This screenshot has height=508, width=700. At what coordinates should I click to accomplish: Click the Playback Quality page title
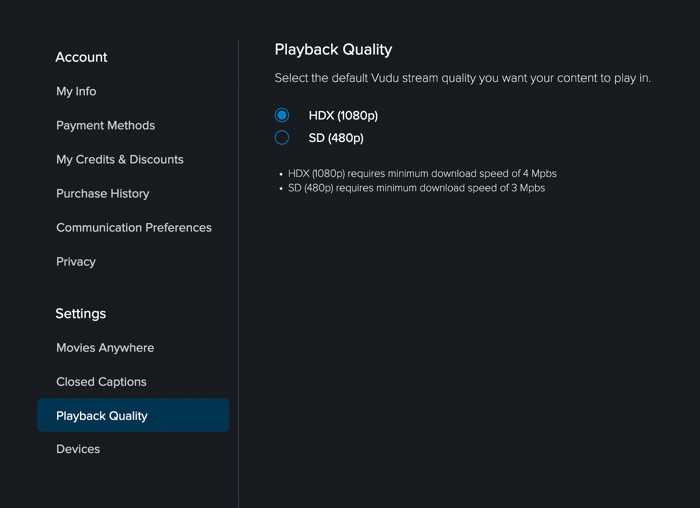[333, 49]
